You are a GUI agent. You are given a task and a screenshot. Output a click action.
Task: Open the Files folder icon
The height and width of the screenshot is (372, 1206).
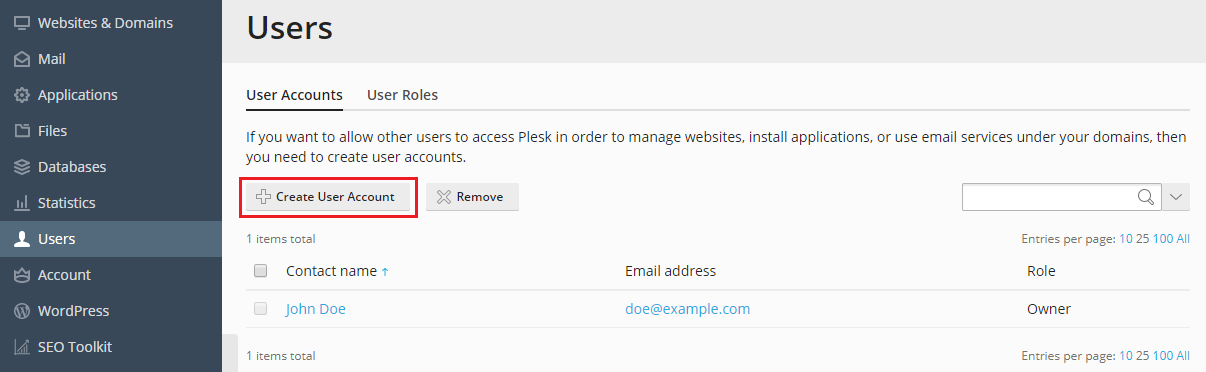click(21, 131)
